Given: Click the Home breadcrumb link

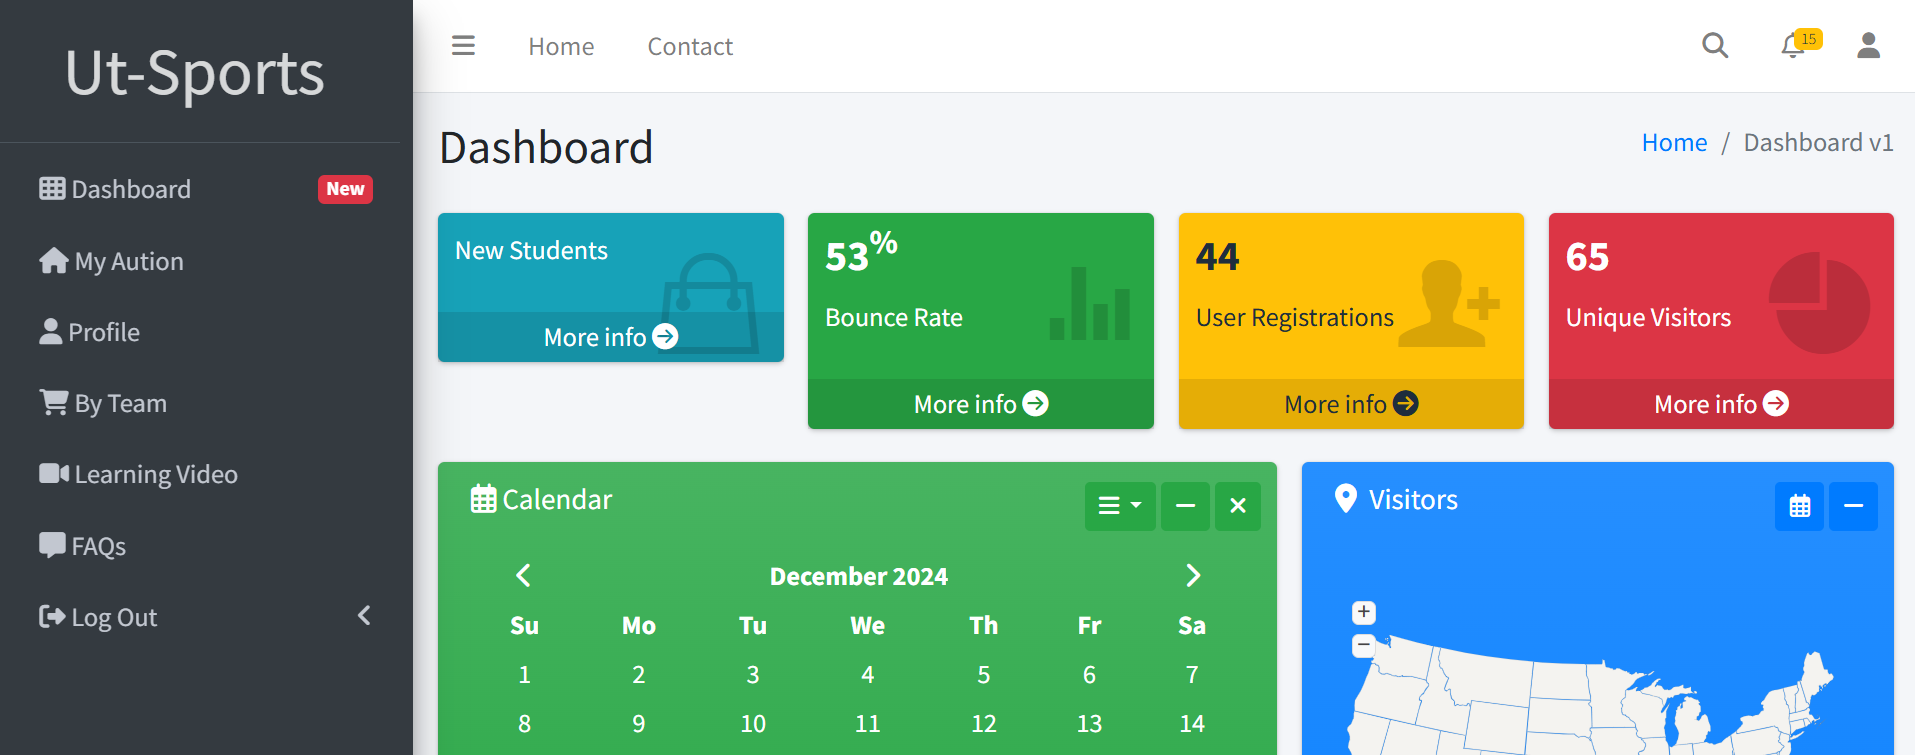Looking at the screenshot, I should 1674,143.
